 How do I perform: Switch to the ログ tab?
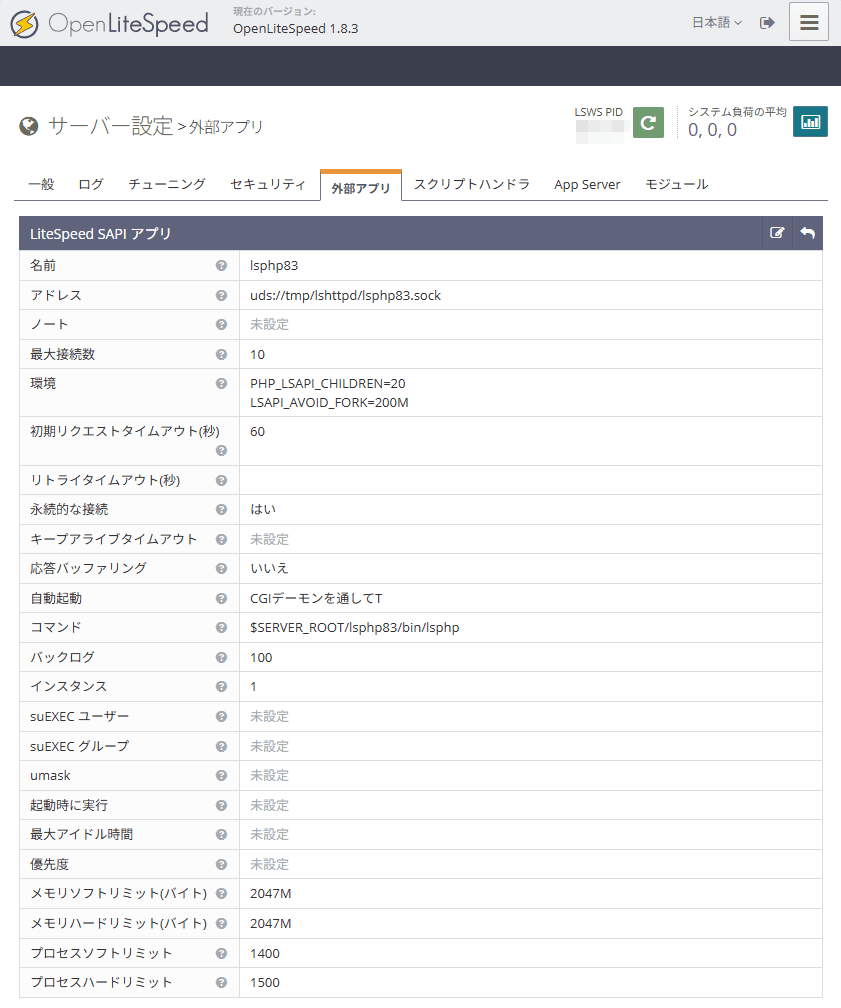point(91,184)
